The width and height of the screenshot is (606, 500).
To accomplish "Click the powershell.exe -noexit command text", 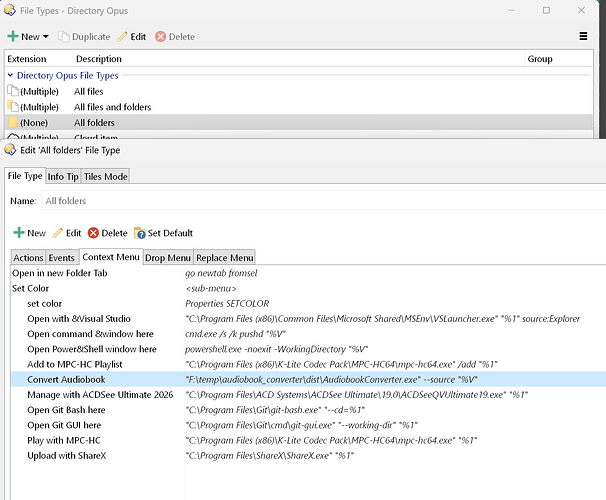I will click(277, 349).
